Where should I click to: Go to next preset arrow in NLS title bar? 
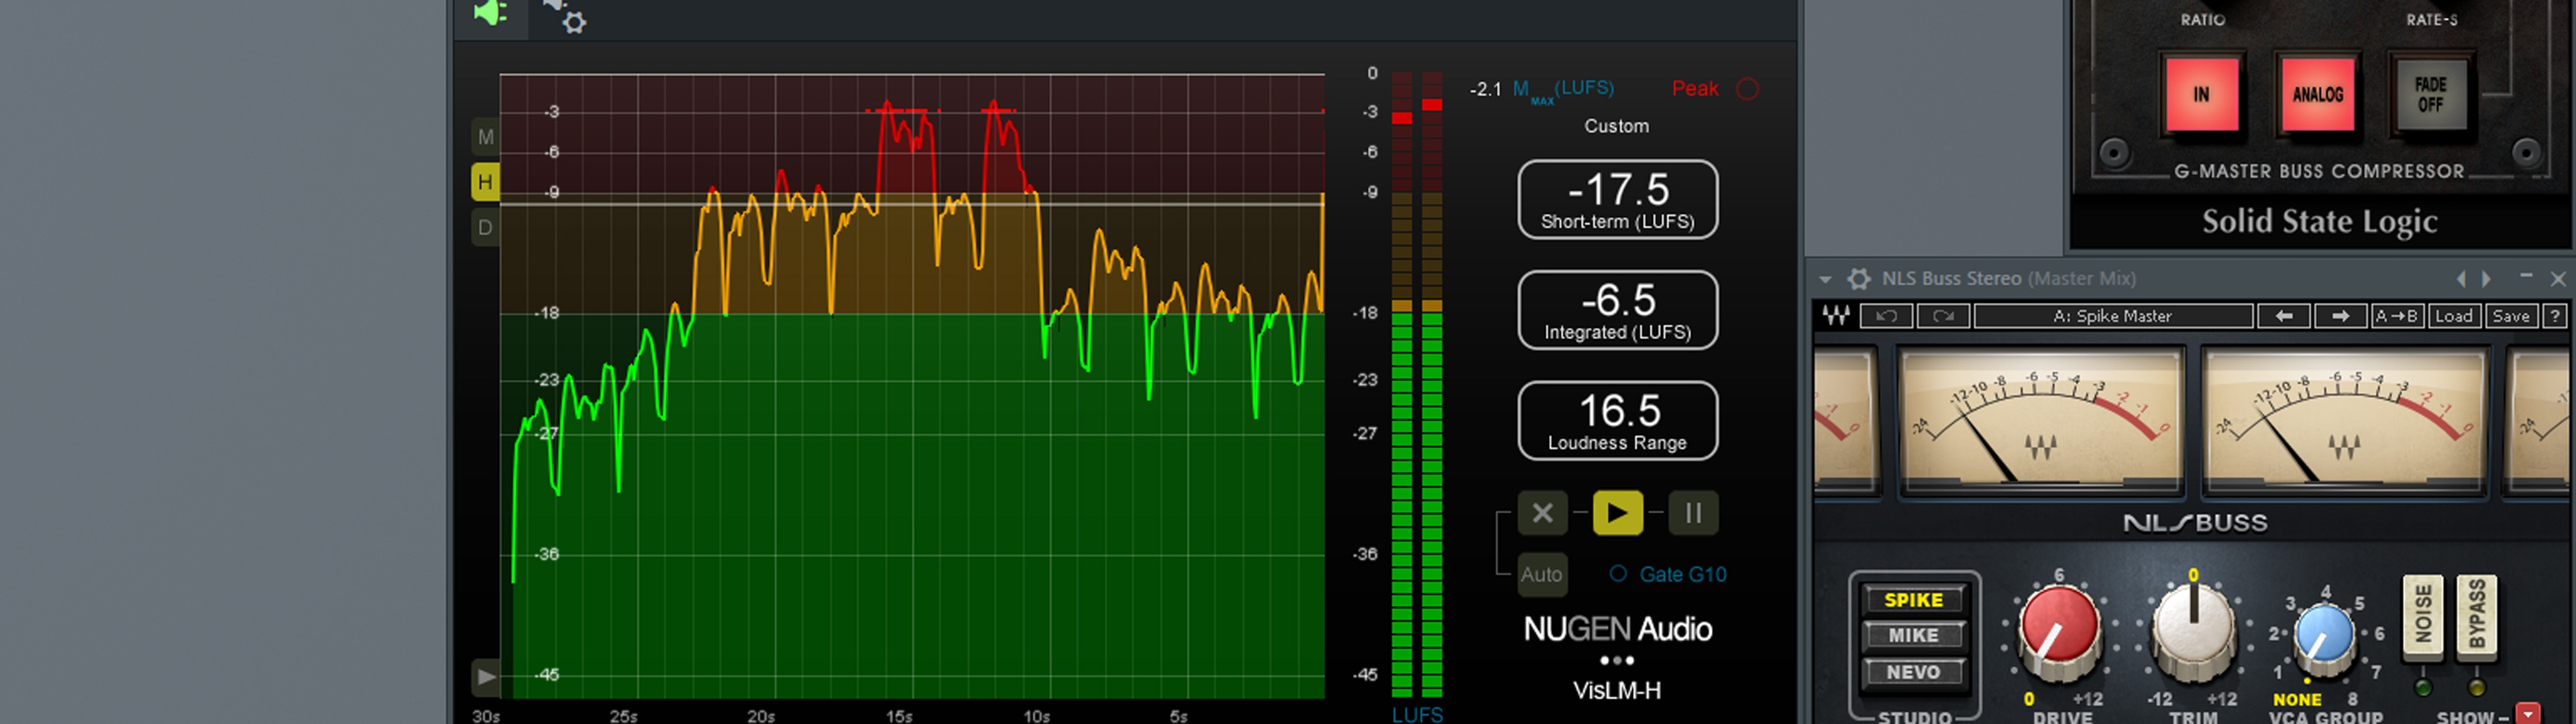coord(2486,279)
